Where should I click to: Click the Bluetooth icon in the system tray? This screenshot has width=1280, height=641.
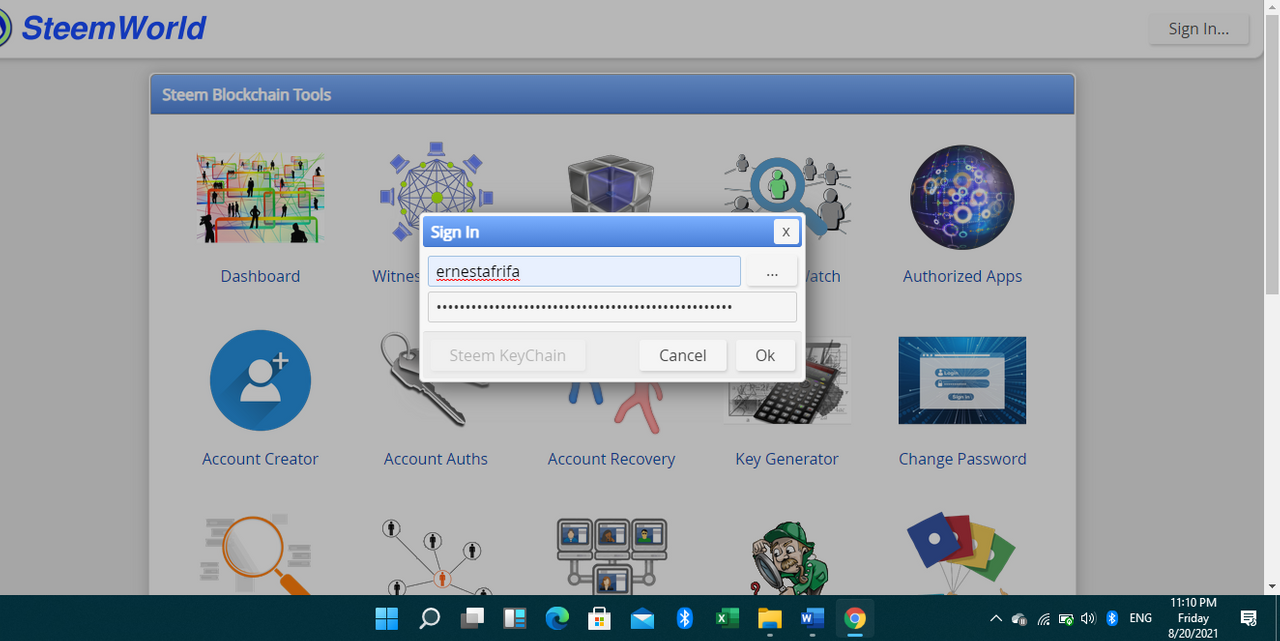(x=1112, y=619)
